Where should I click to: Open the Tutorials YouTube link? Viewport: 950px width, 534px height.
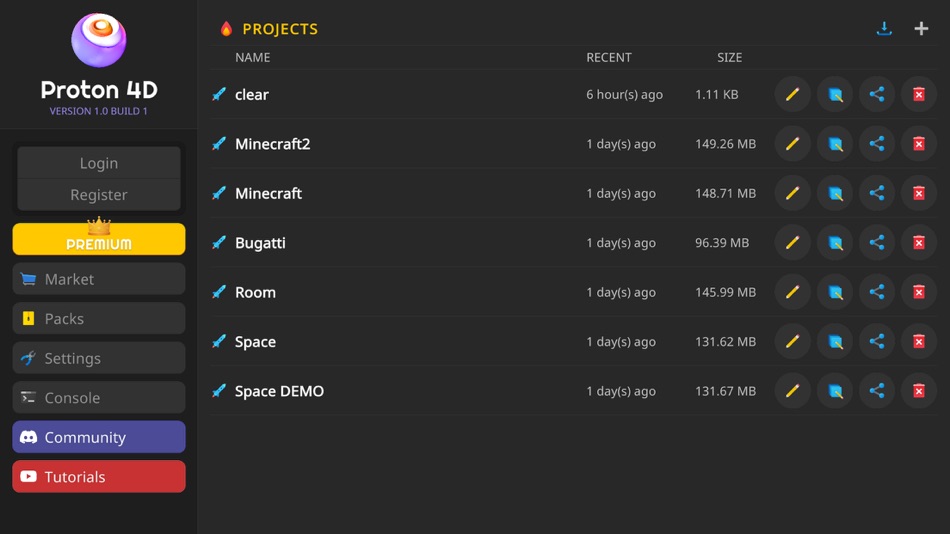[99, 476]
